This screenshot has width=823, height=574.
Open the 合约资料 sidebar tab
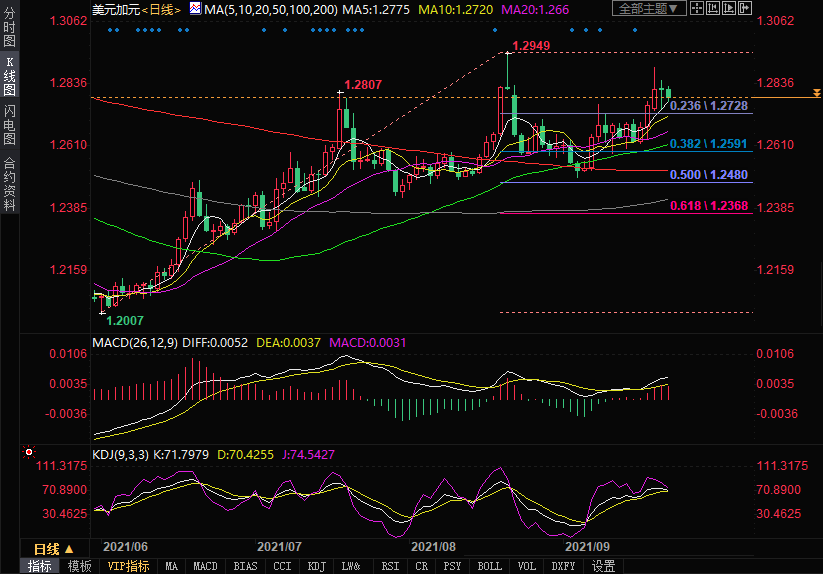point(10,183)
